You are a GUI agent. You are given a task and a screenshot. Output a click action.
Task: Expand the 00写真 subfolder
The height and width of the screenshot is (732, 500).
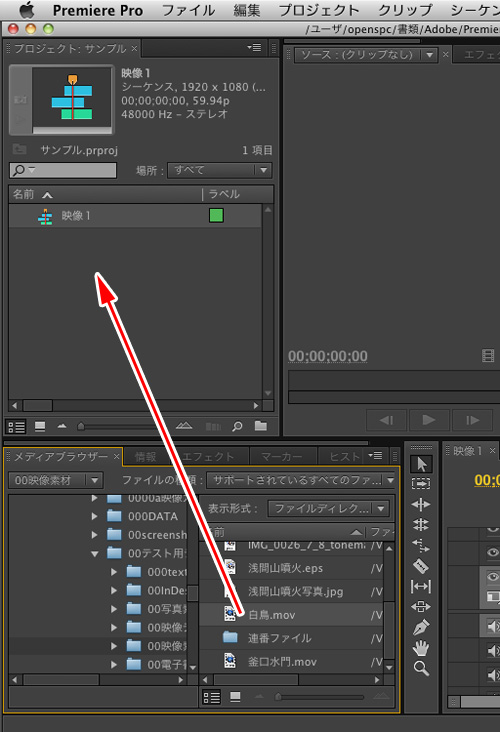114,609
